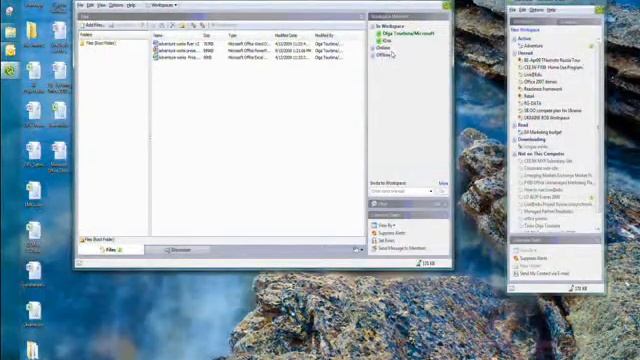
Task: Click the Add Files toolbar button
Action: point(92,25)
